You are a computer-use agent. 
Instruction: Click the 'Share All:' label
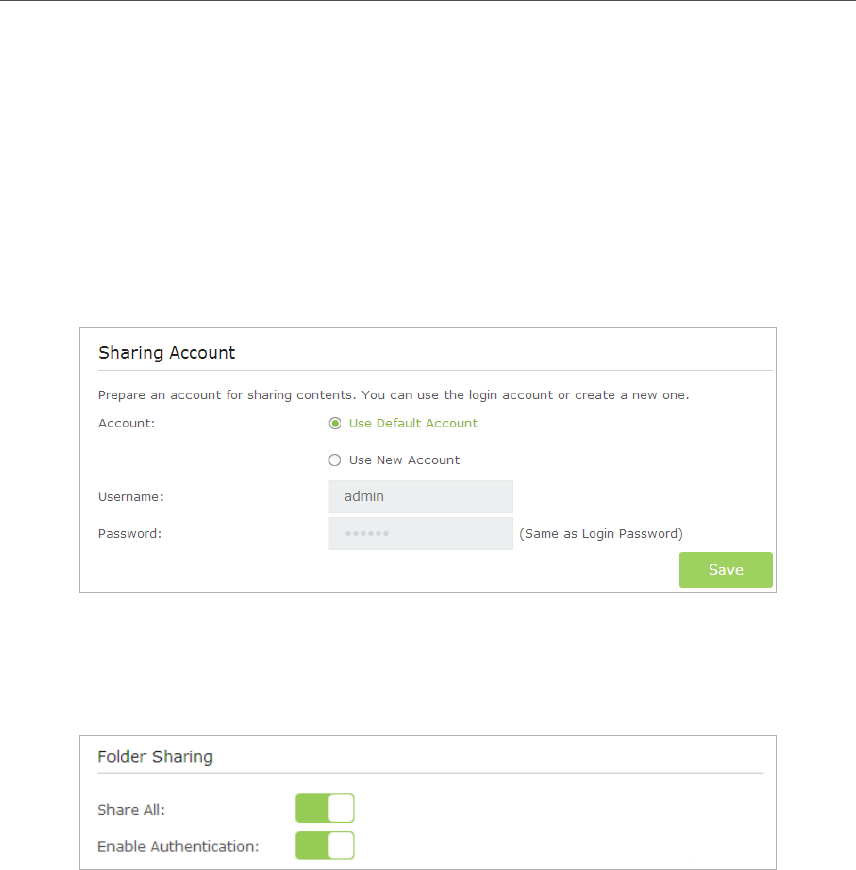click(x=131, y=809)
